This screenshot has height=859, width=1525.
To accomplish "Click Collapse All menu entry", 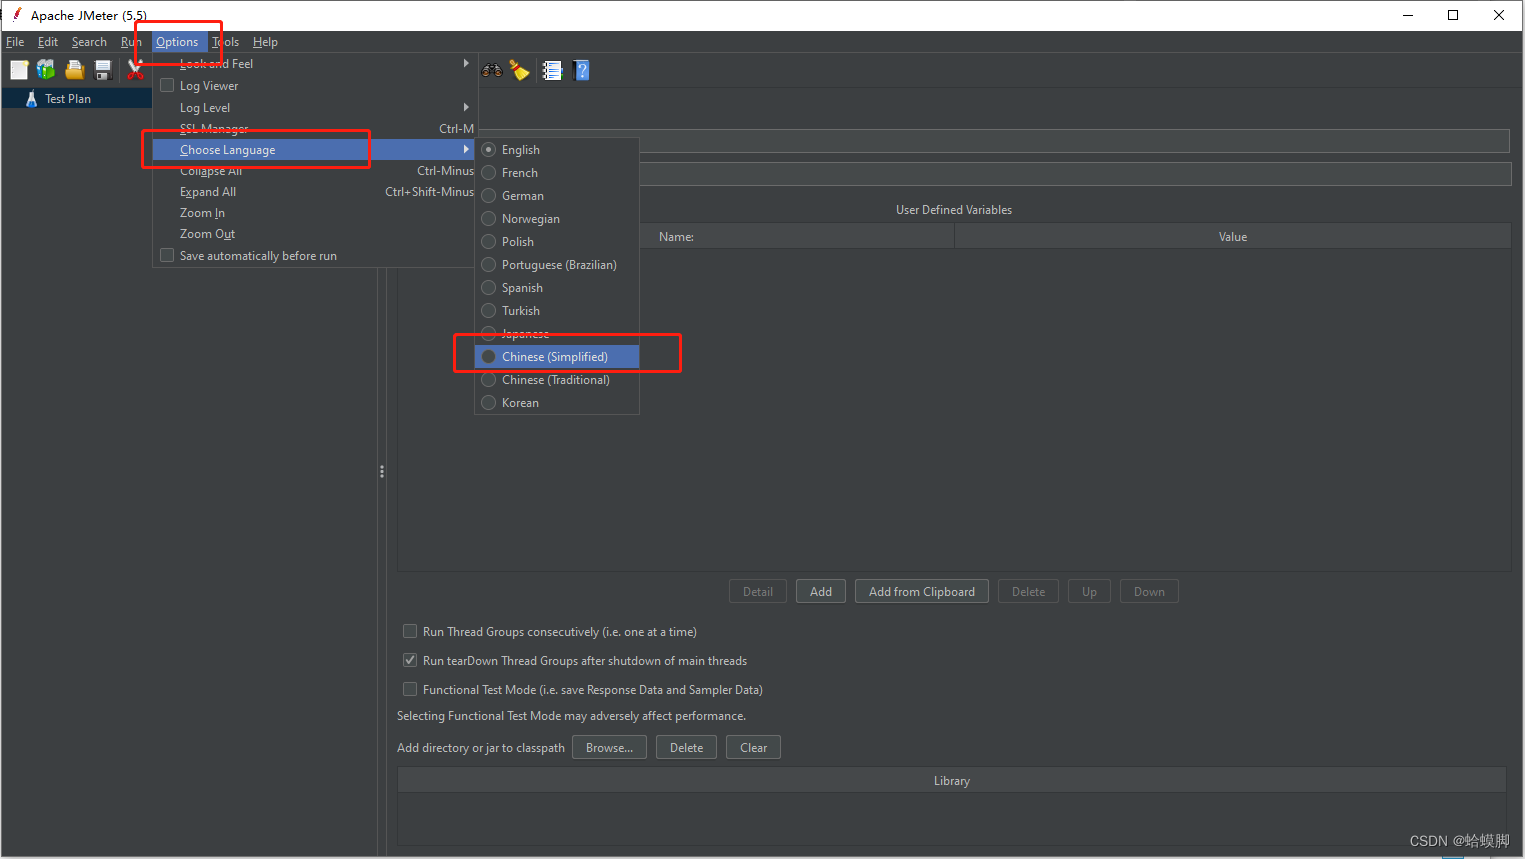I will pos(314,171).
